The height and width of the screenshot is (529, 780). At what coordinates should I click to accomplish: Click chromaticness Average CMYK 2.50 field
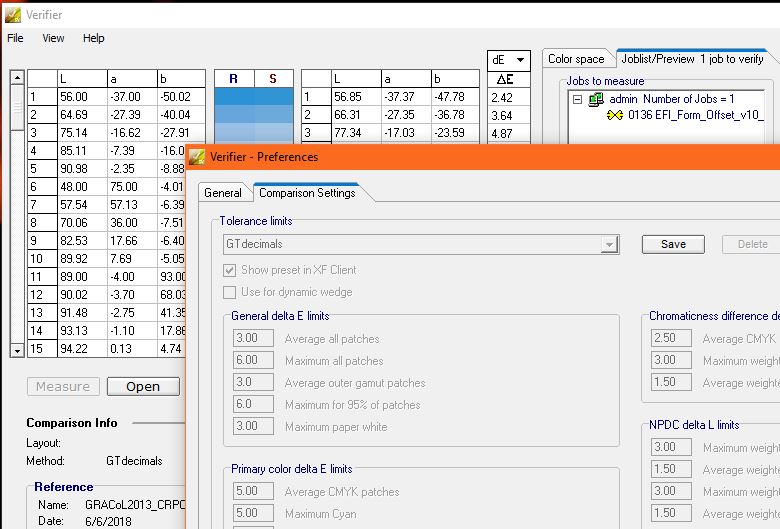[671, 338]
